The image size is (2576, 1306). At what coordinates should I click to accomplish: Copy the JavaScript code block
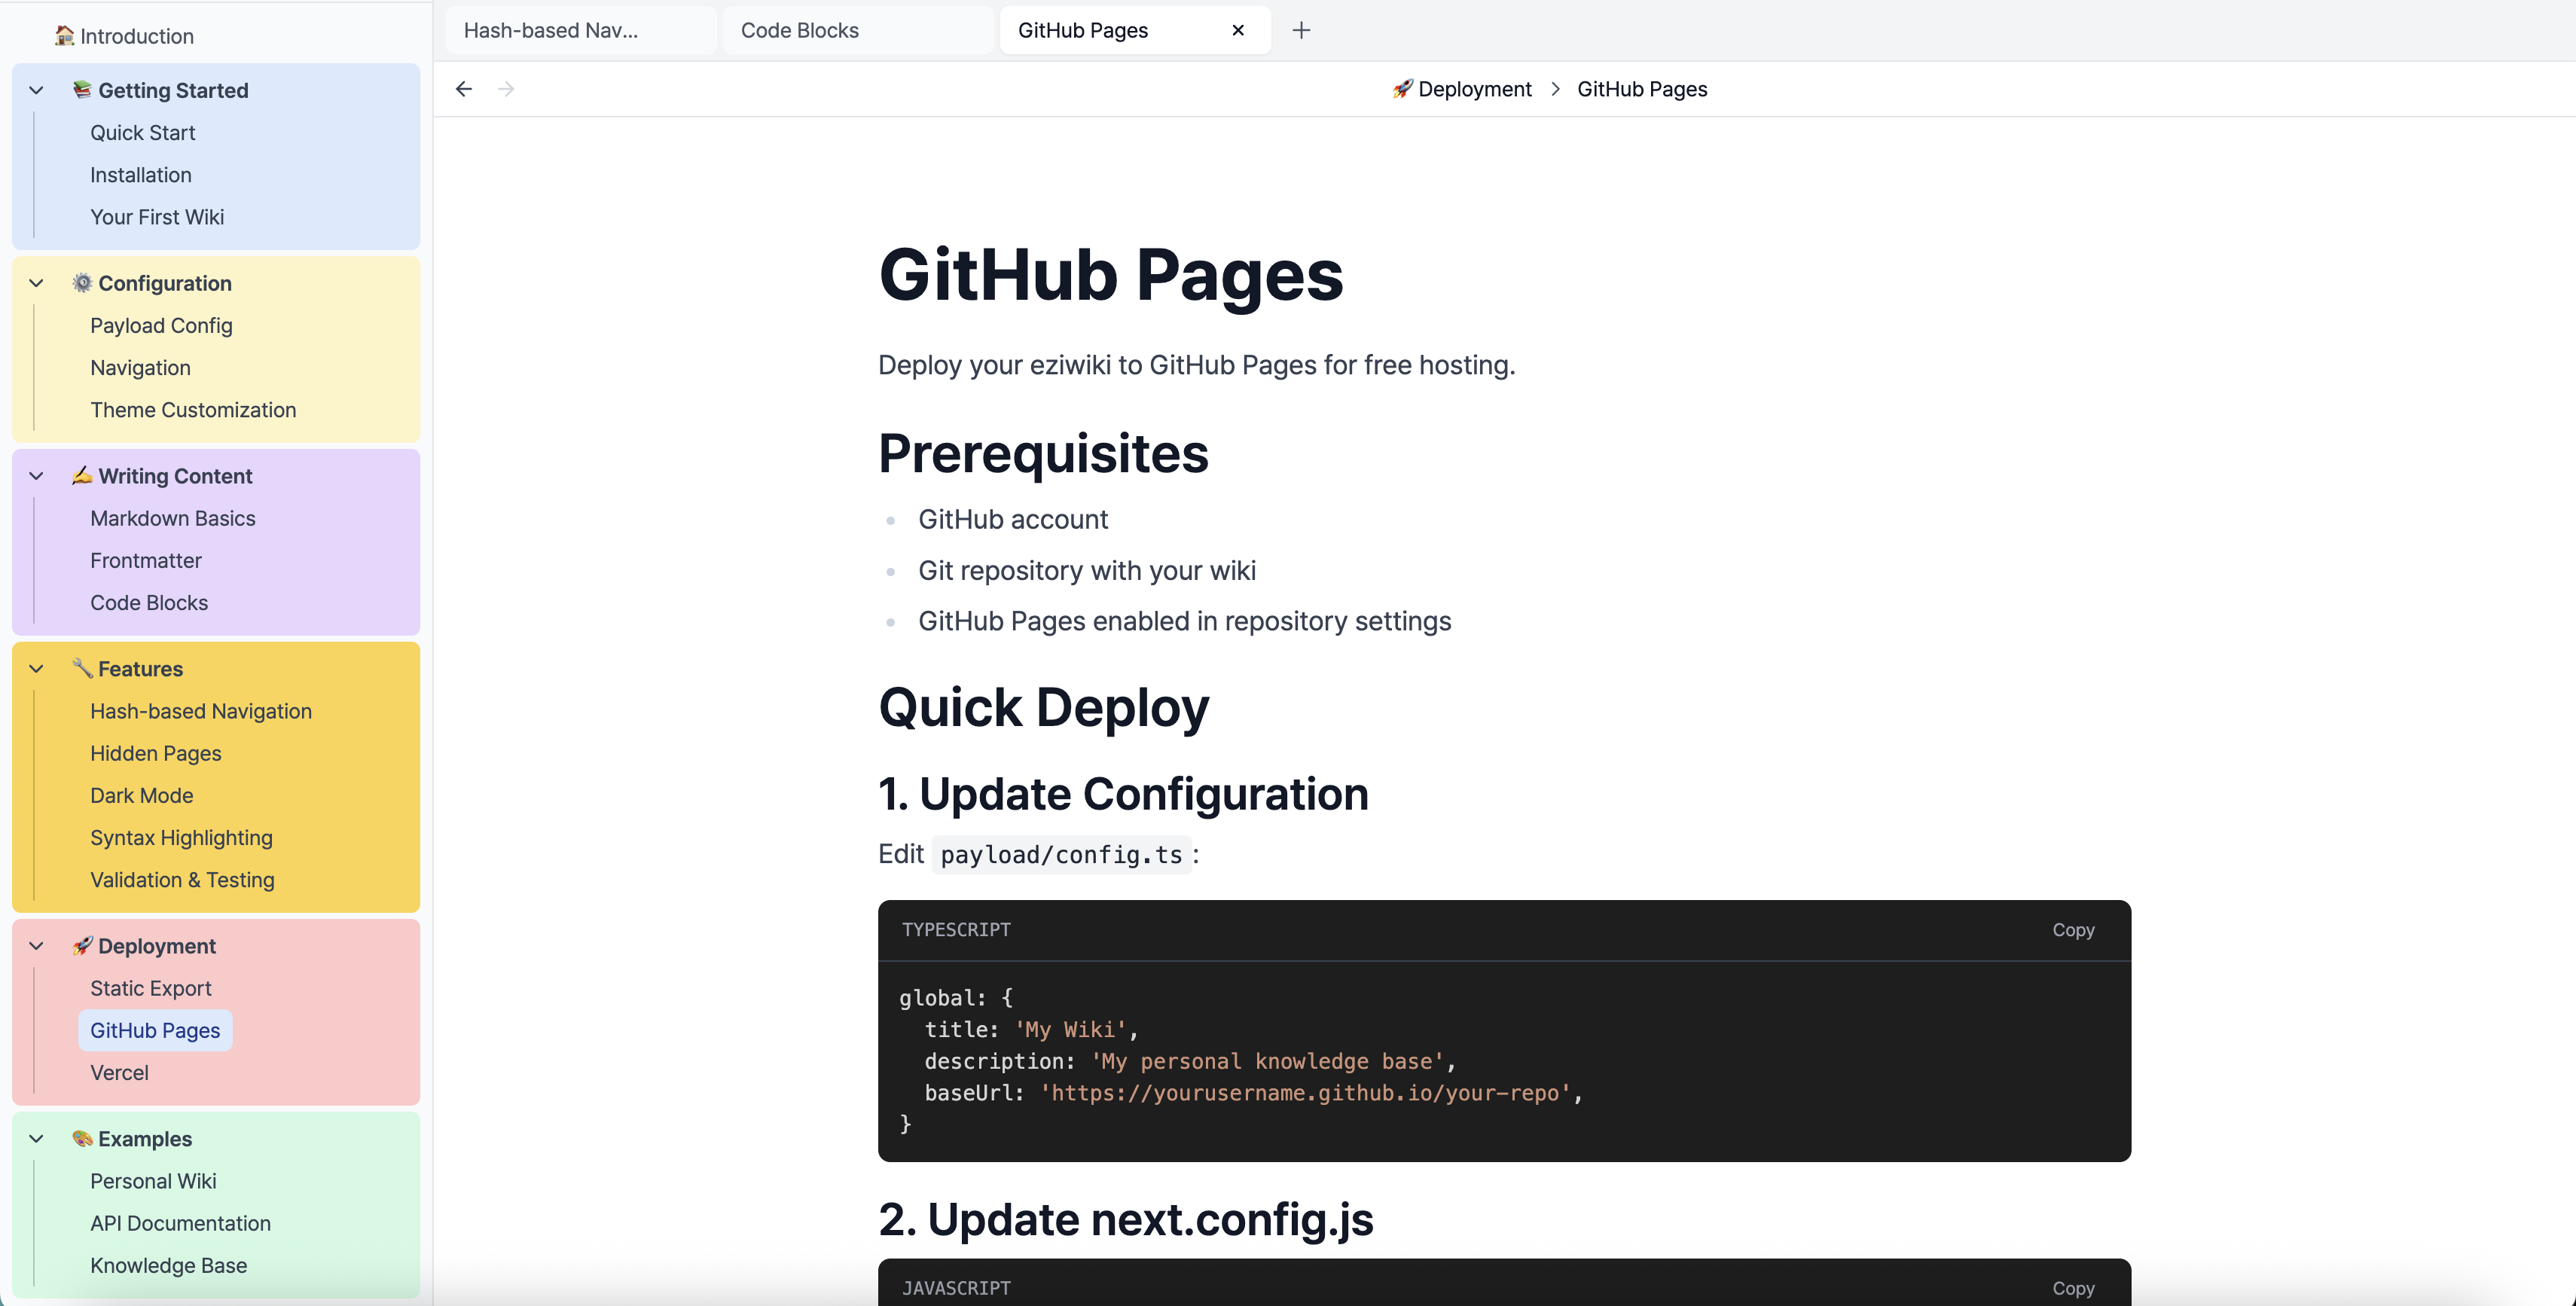tap(2072, 1288)
